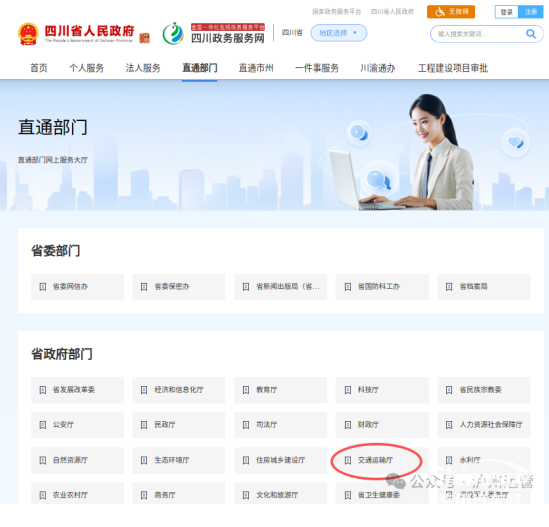The image size is (549, 527).
Task: Click the icon beside 省档案局
Action: (x=449, y=287)
